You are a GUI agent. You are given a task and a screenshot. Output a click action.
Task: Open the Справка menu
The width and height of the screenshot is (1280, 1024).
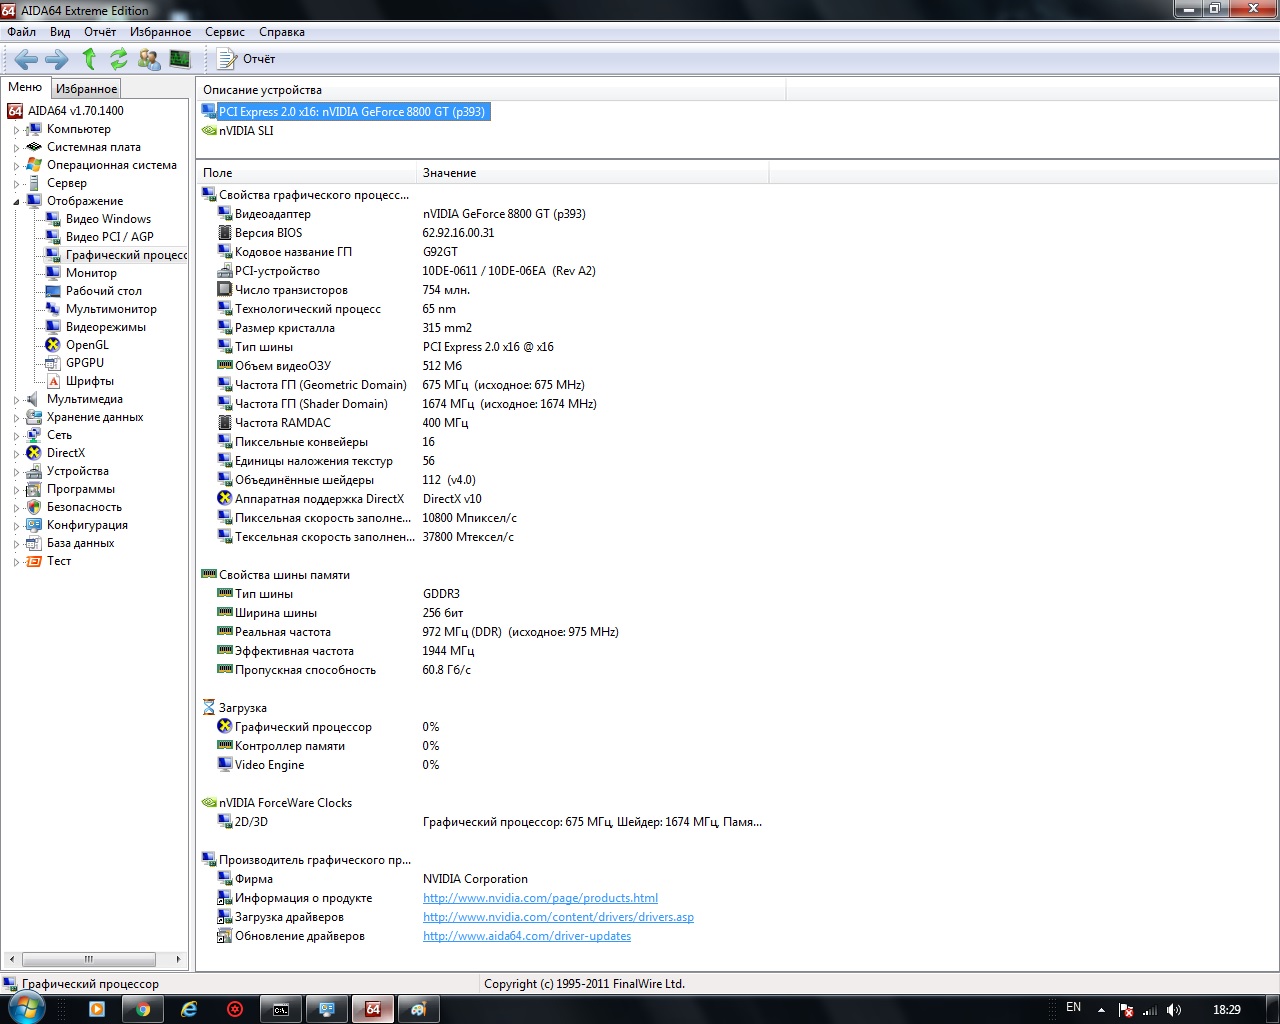coord(282,32)
